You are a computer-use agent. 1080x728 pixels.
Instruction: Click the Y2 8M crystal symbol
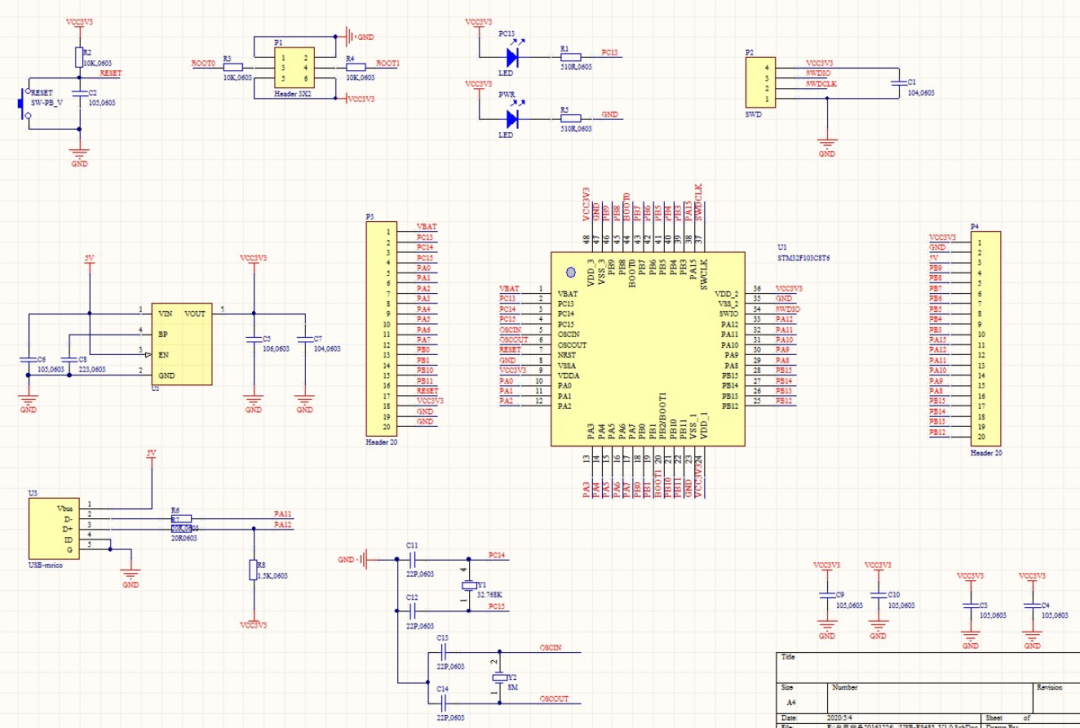[x=498, y=678]
